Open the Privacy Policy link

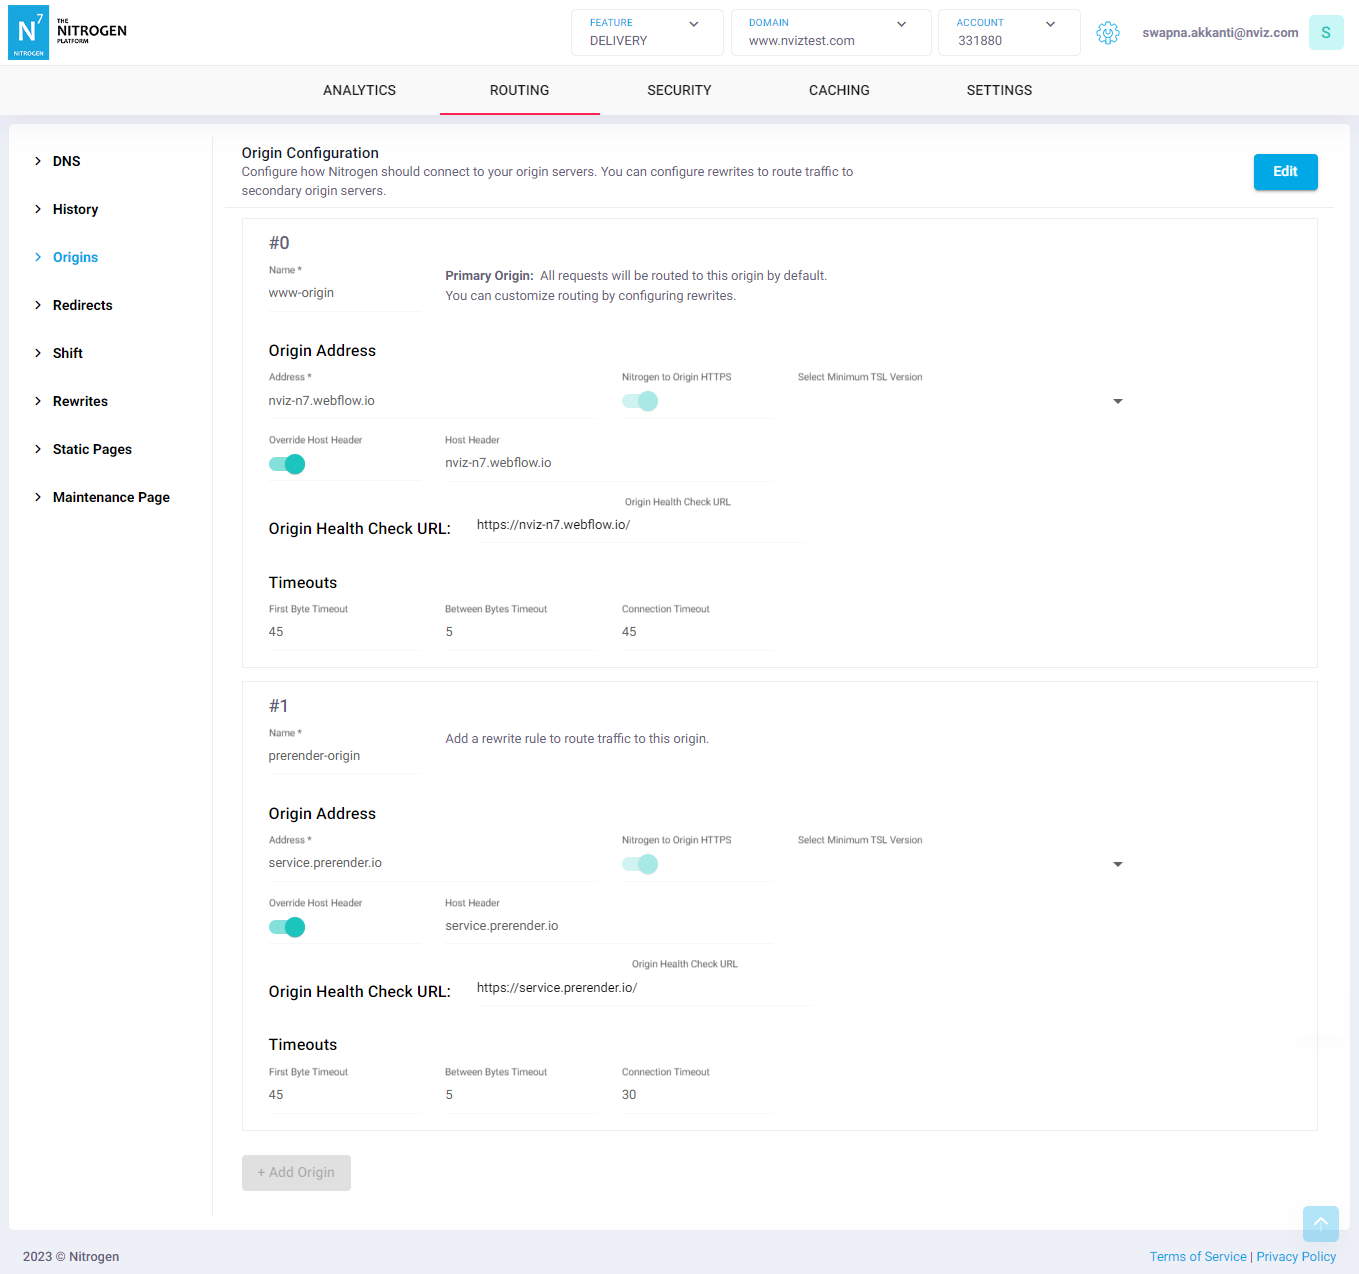[1296, 1257]
